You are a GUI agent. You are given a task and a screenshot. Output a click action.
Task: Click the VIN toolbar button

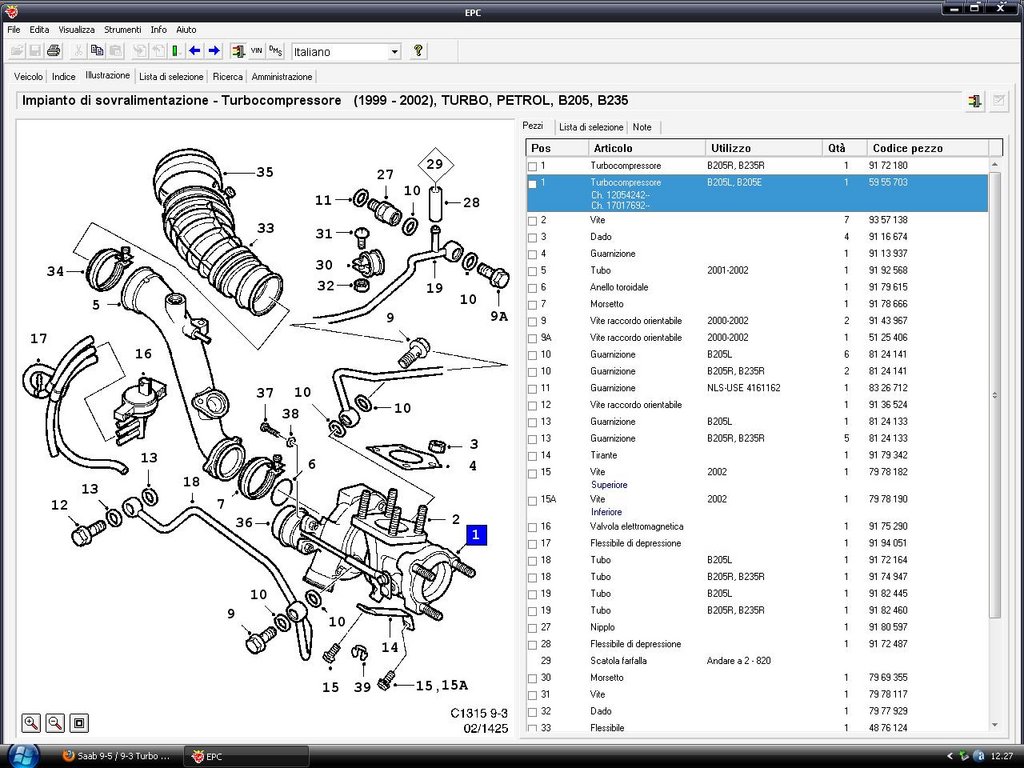(257, 51)
